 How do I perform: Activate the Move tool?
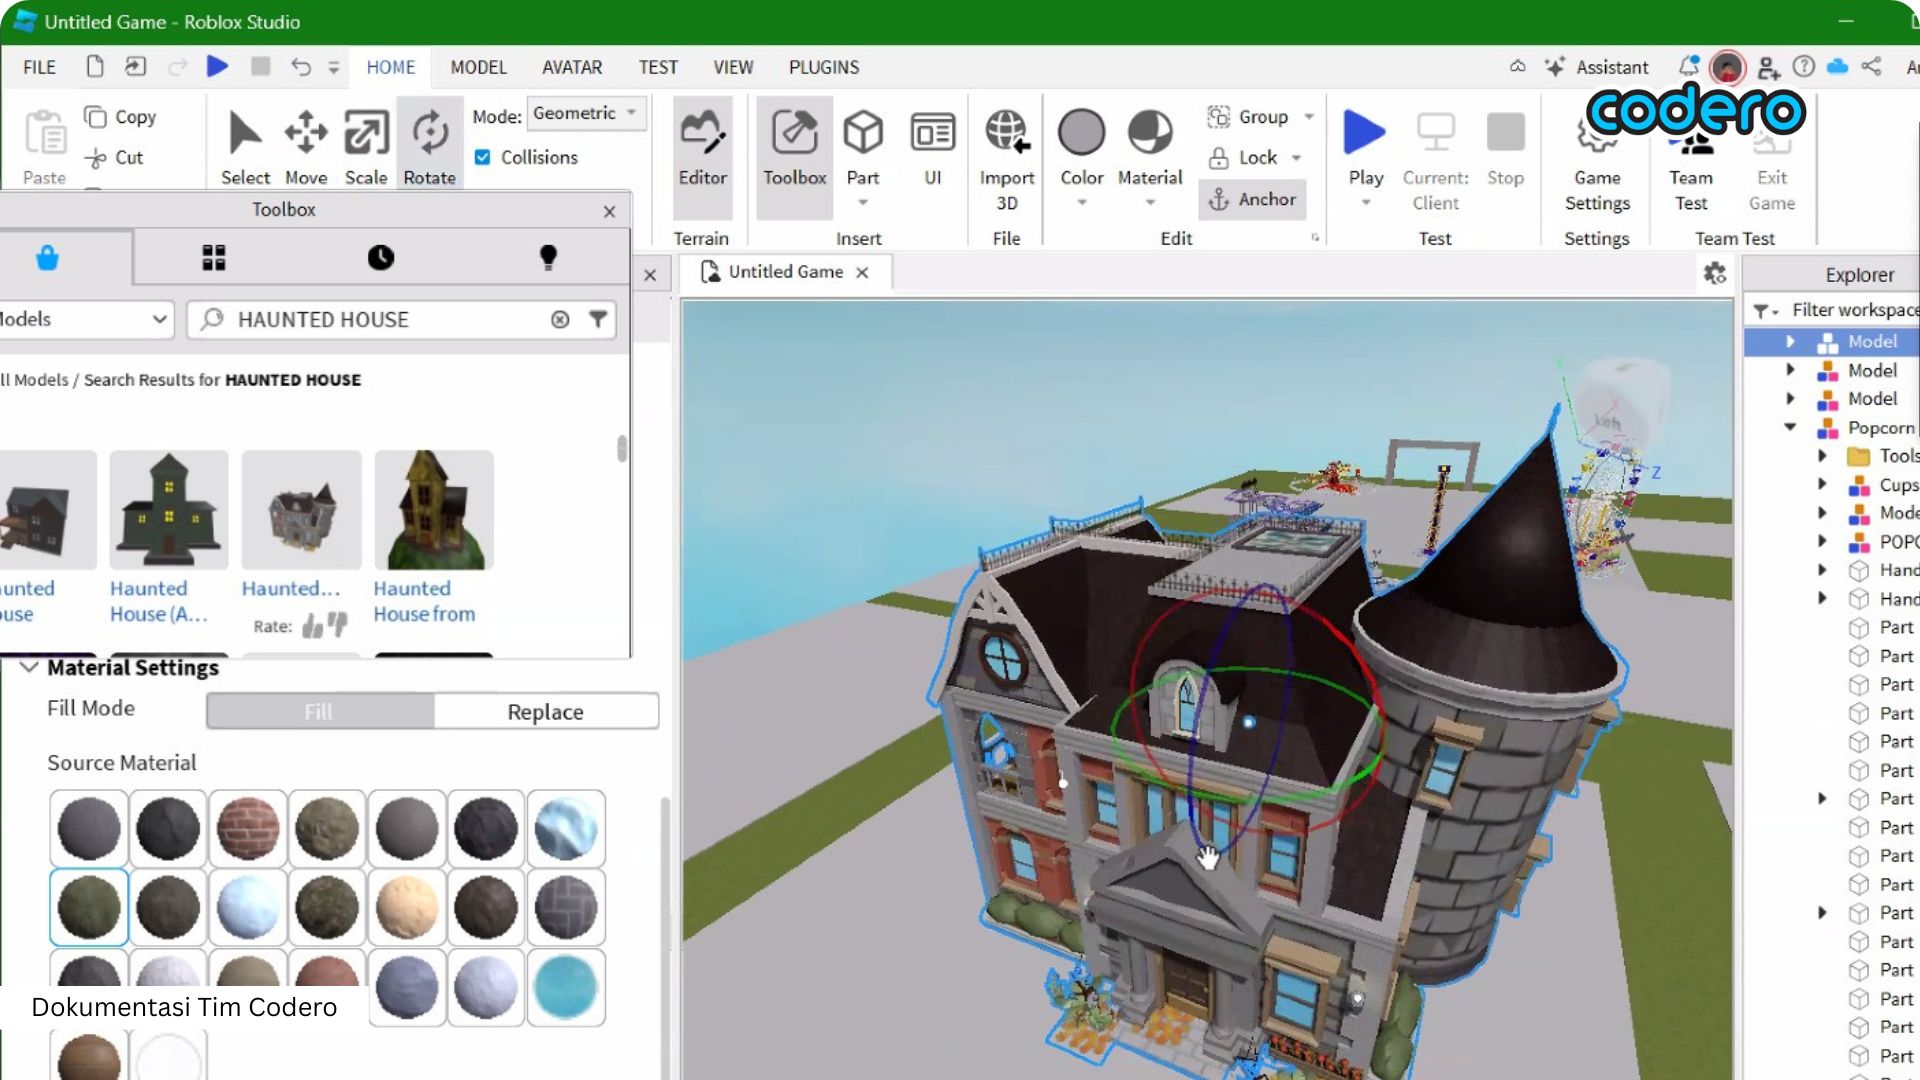(x=306, y=148)
